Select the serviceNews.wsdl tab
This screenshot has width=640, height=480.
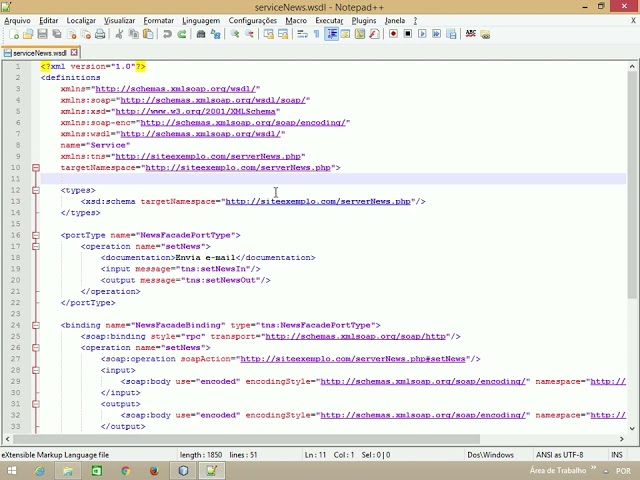40,53
